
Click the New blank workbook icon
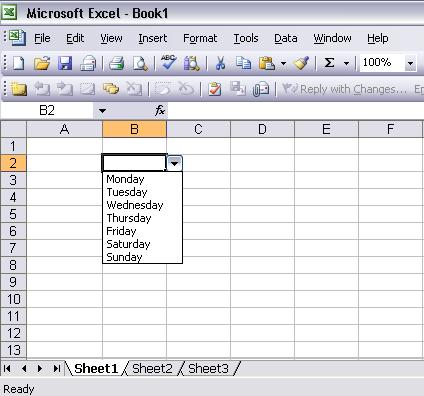(x=18, y=63)
